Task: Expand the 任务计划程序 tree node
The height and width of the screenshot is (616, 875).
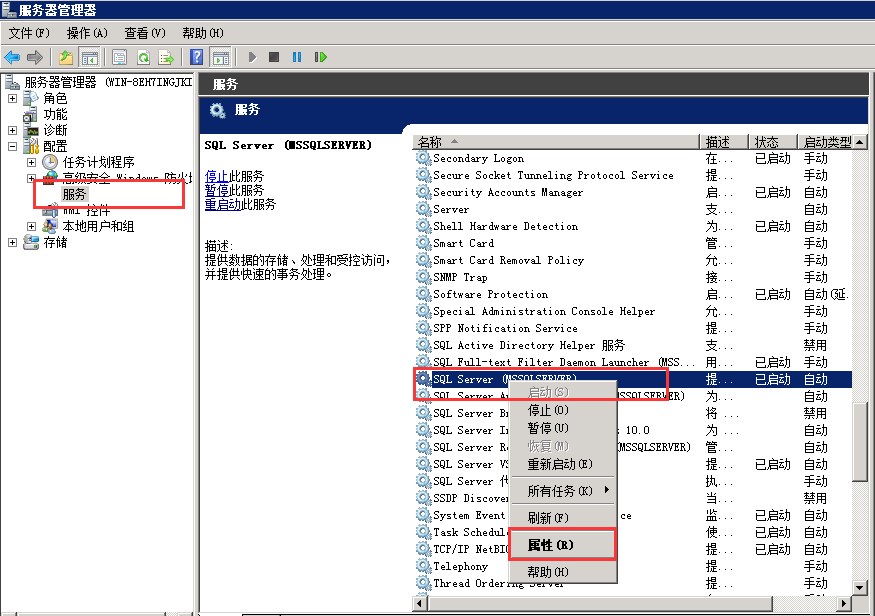Action: (31, 162)
